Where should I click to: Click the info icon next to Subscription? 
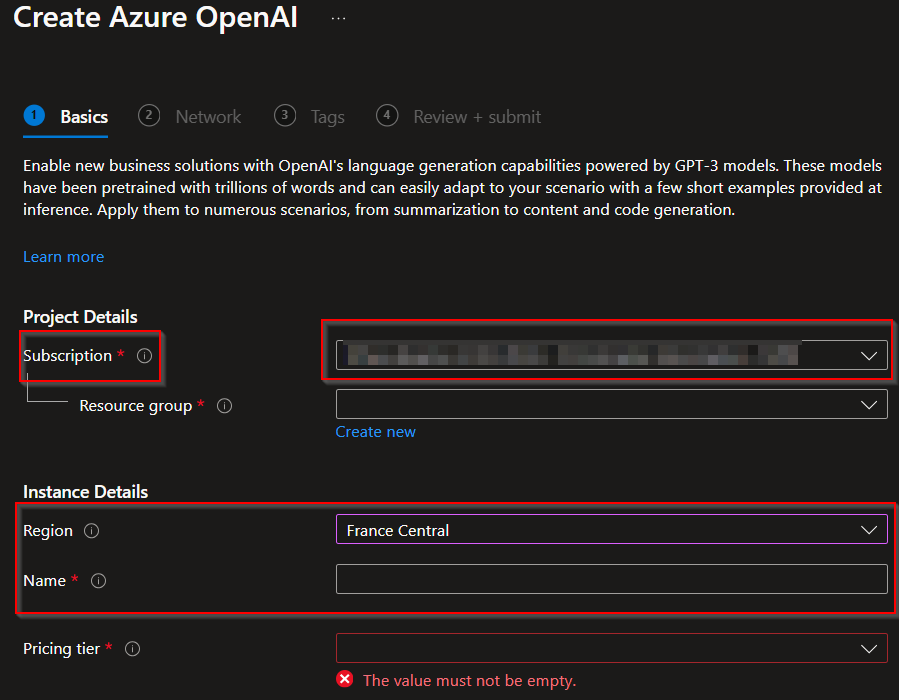tap(144, 356)
